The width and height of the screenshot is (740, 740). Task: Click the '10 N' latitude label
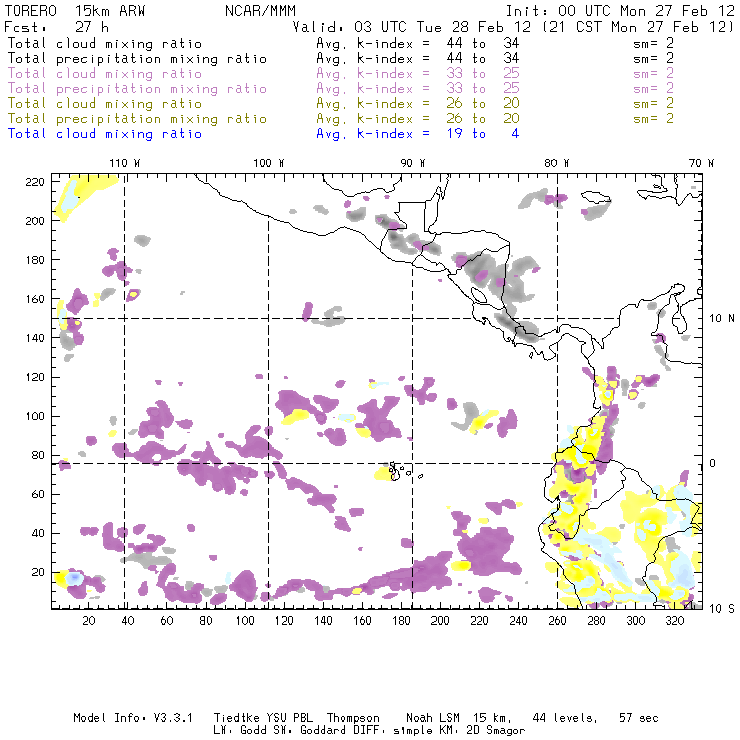[722, 319]
